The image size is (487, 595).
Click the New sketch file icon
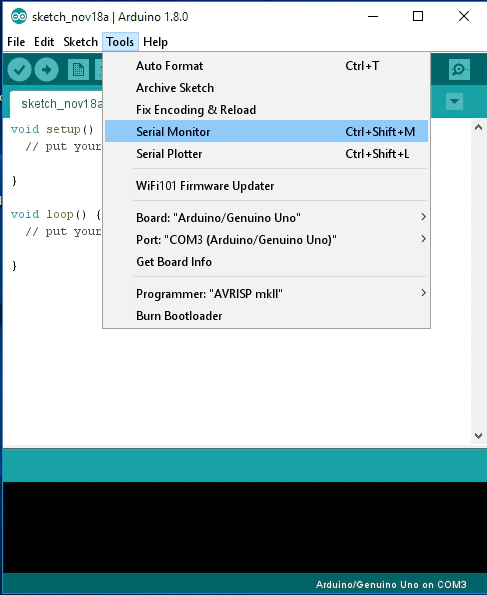(78, 70)
